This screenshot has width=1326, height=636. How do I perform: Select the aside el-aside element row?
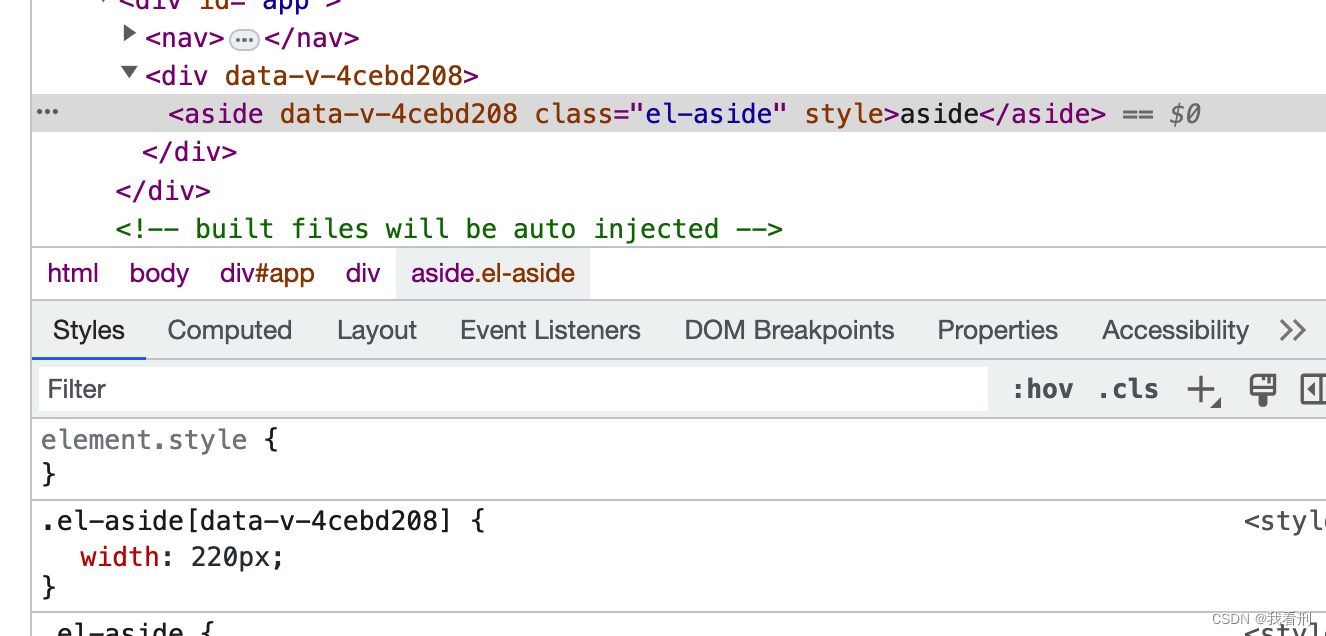tap(679, 114)
